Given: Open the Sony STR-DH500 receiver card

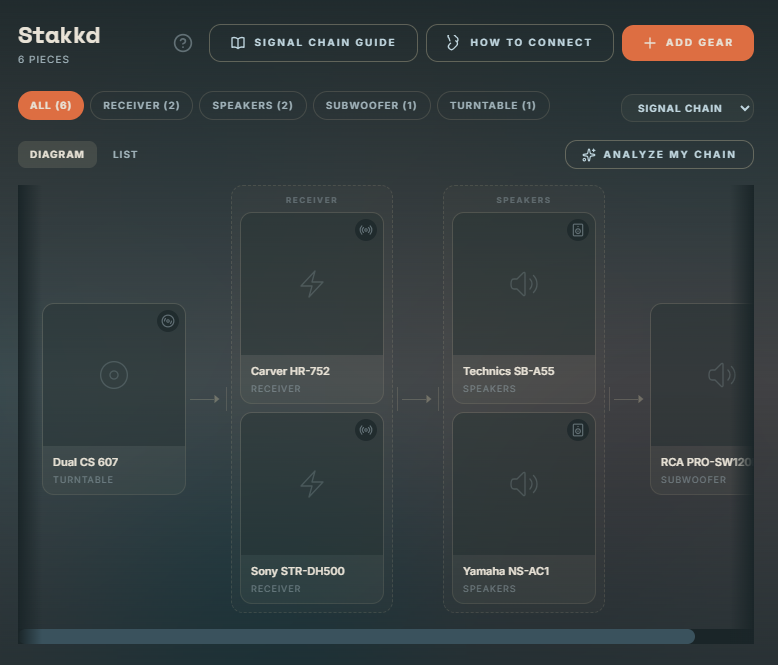Looking at the screenshot, I should pos(312,508).
